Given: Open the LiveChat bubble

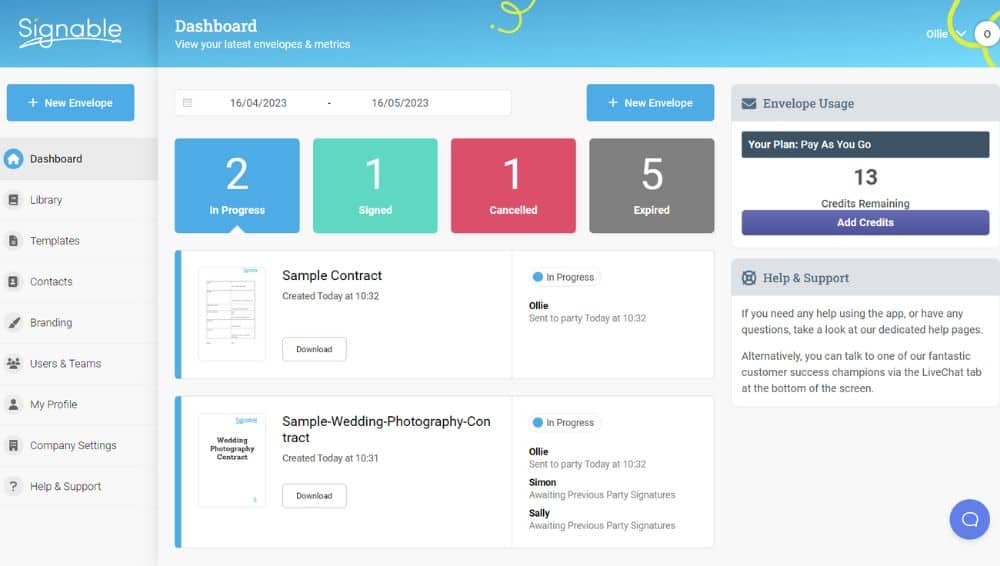Looking at the screenshot, I should click(x=969, y=519).
